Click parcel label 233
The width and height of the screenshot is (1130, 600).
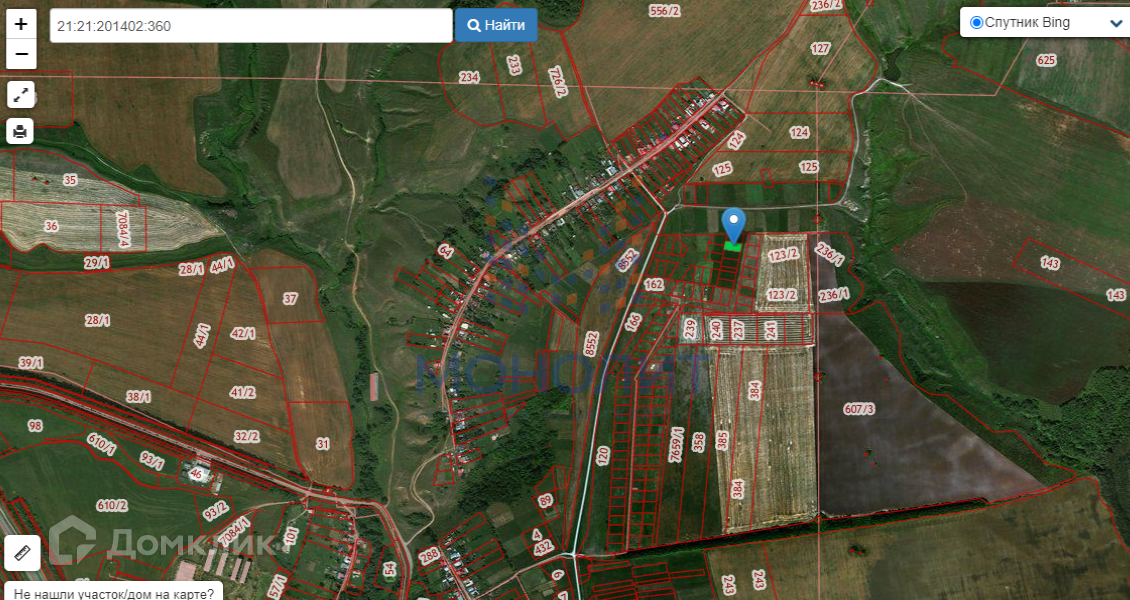click(514, 66)
